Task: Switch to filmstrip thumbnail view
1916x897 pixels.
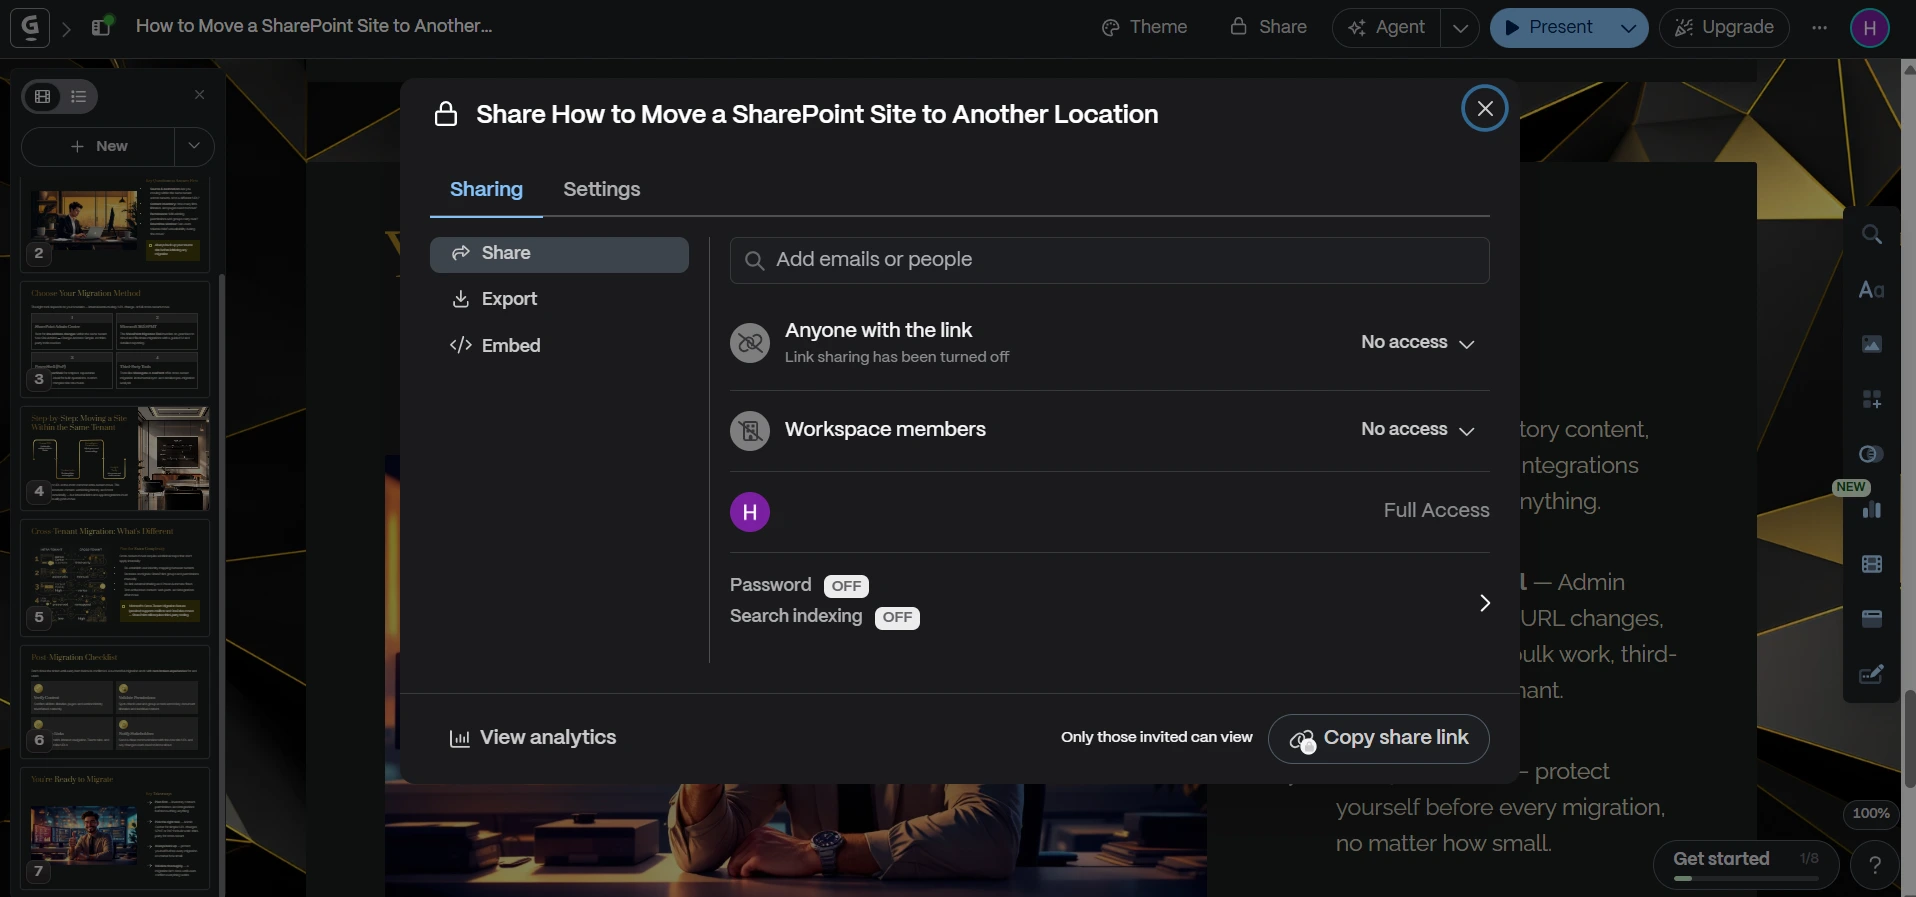Action: (x=43, y=96)
